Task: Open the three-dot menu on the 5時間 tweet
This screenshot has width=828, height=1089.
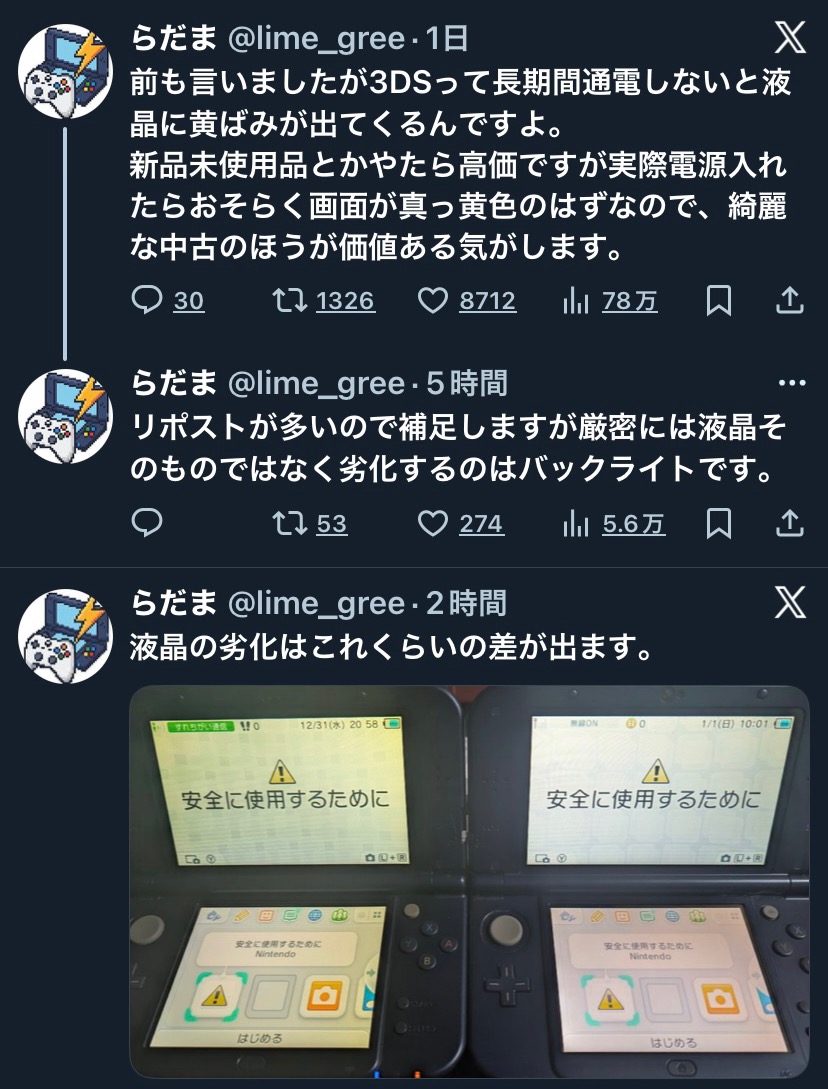Action: (792, 383)
